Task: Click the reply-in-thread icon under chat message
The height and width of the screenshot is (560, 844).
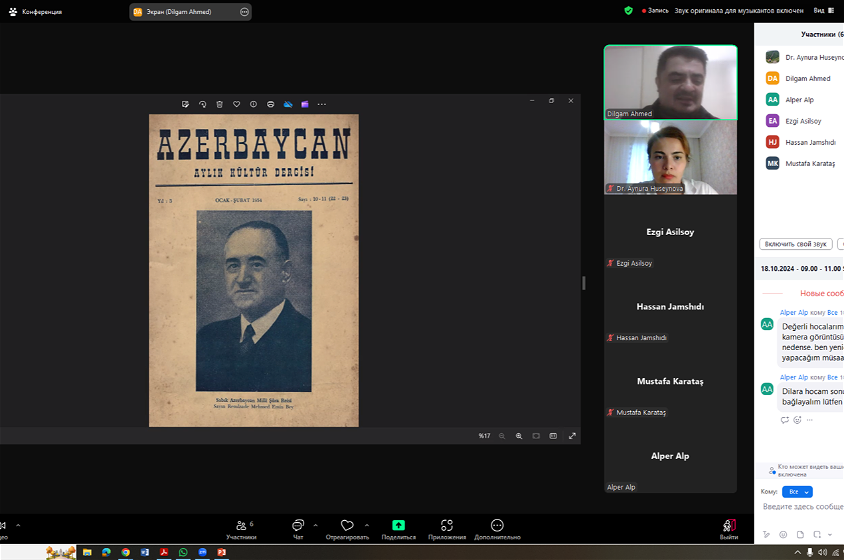Action: point(785,420)
